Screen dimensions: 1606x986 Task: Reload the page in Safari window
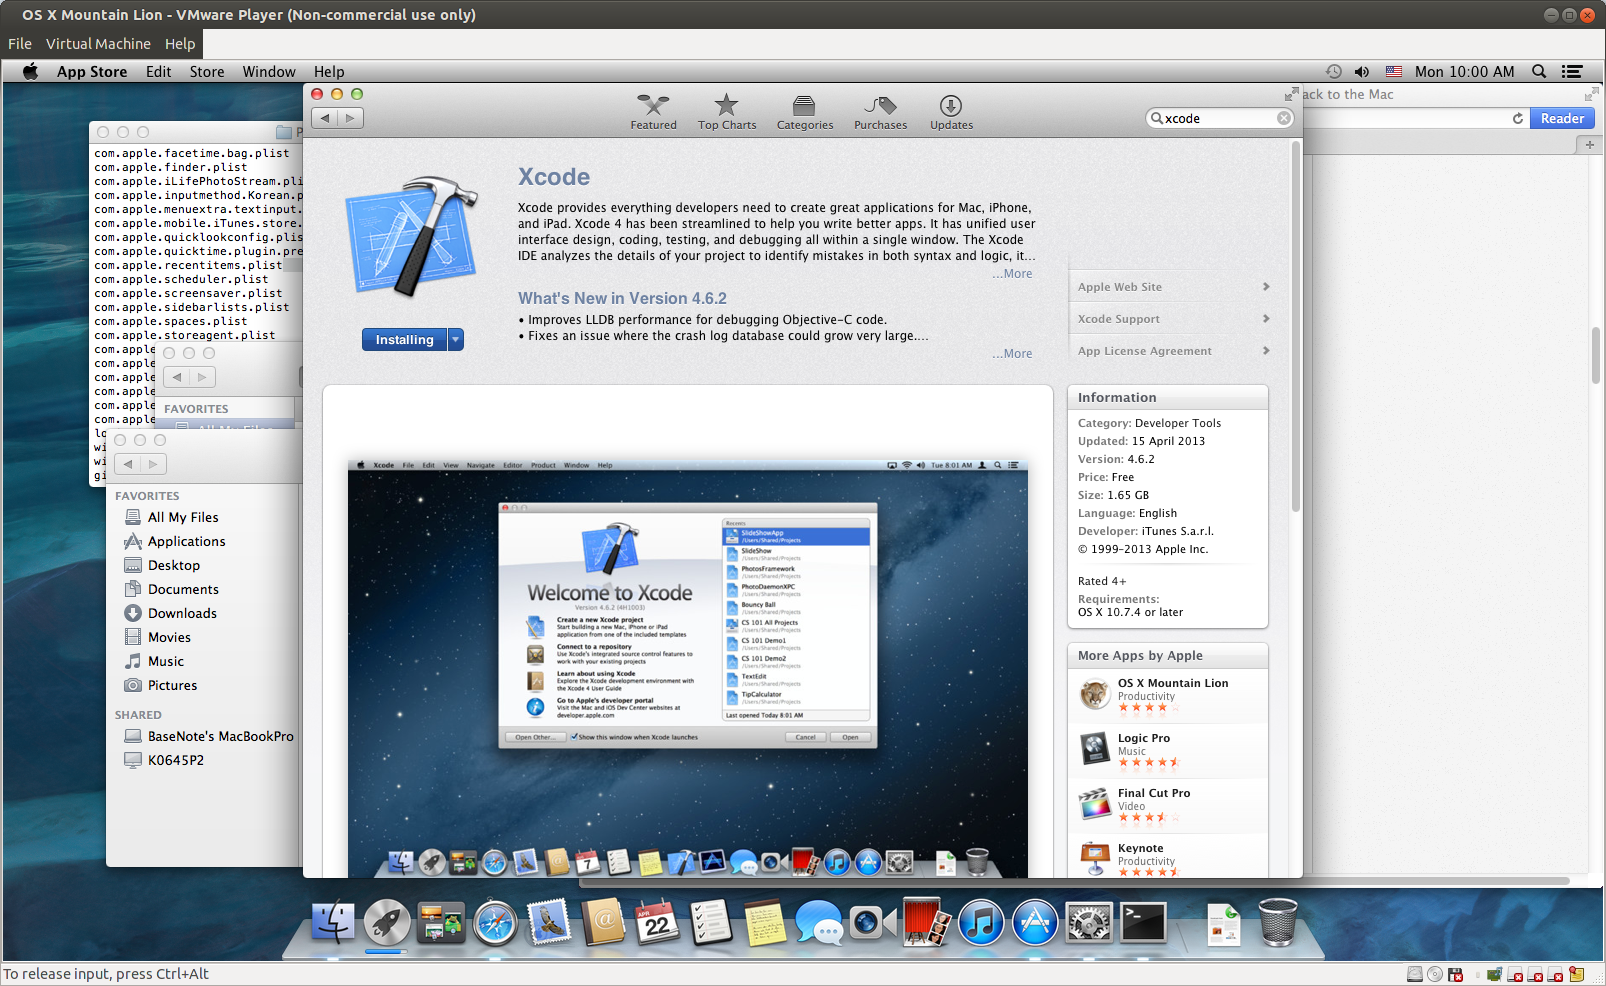1518,119
